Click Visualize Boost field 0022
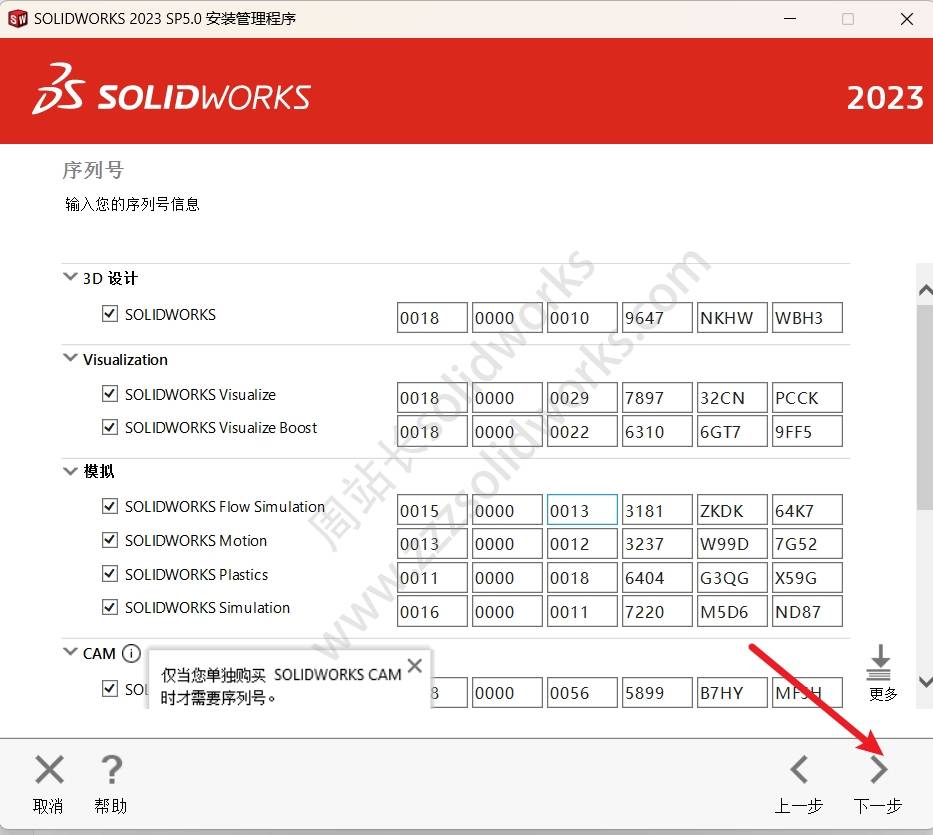Image resolution: width=933 pixels, height=835 pixels. tap(582, 431)
